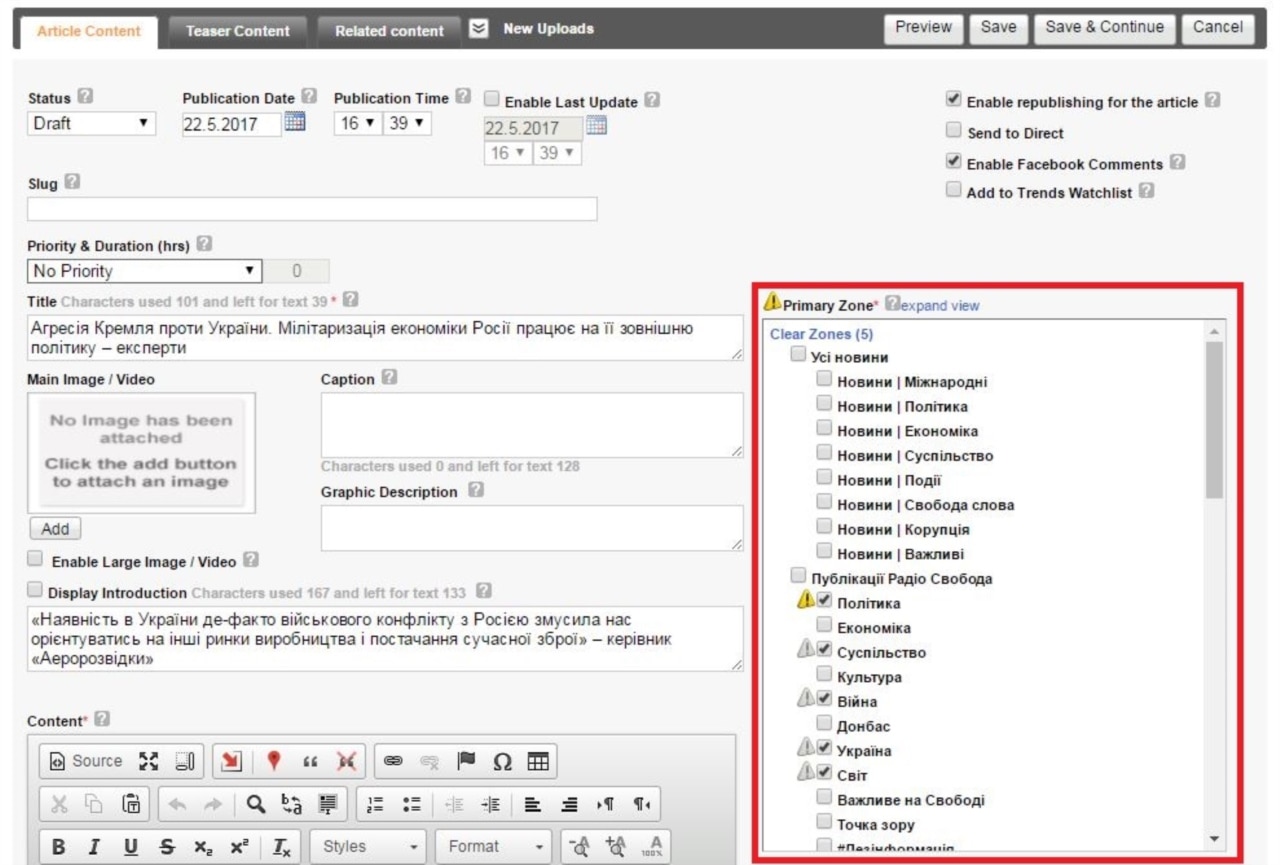Check Новини | Економіка zone
The width and height of the screenshot is (1280, 865).
824,429
